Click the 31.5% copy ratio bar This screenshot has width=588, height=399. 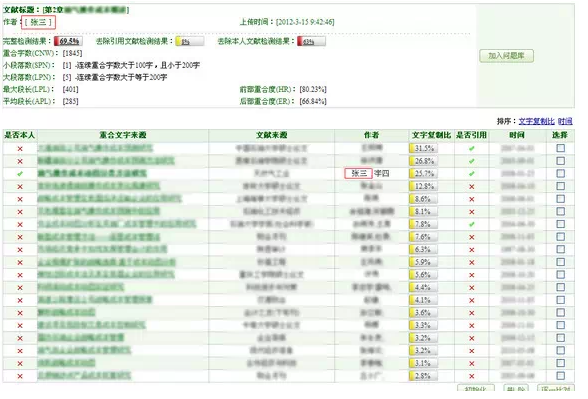(x=424, y=148)
